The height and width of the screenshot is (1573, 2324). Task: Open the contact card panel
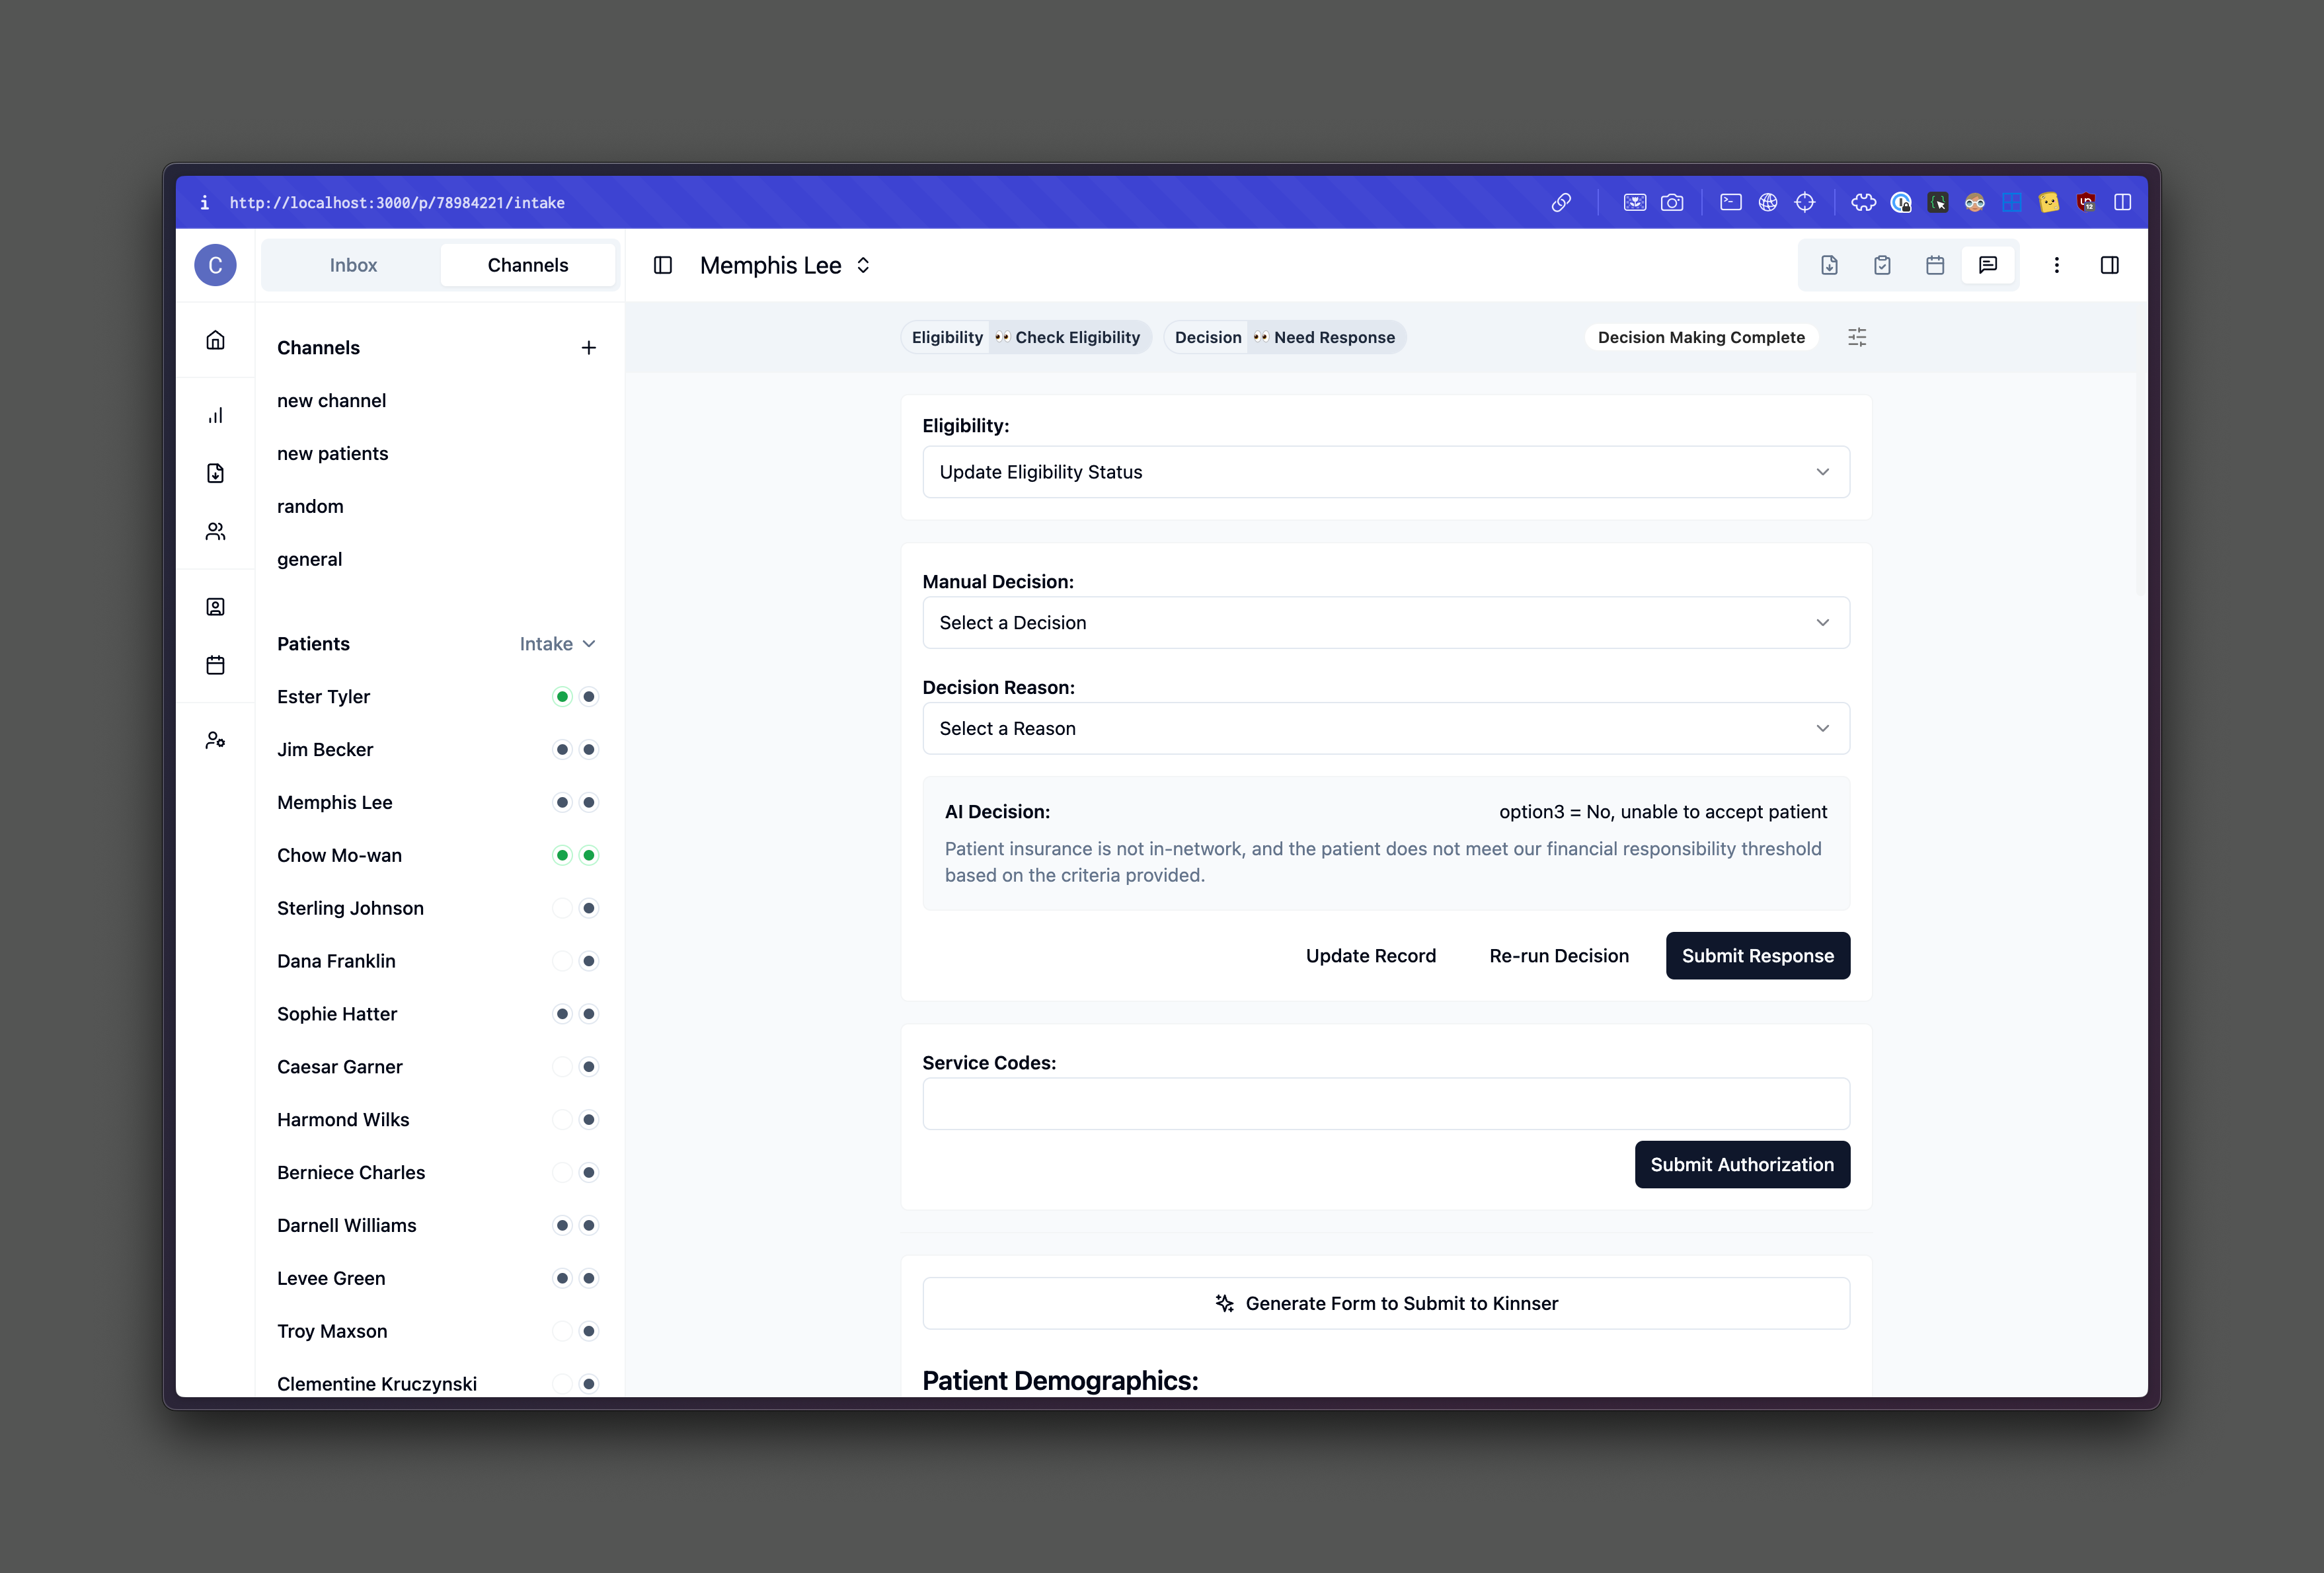click(x=216, y=605)
